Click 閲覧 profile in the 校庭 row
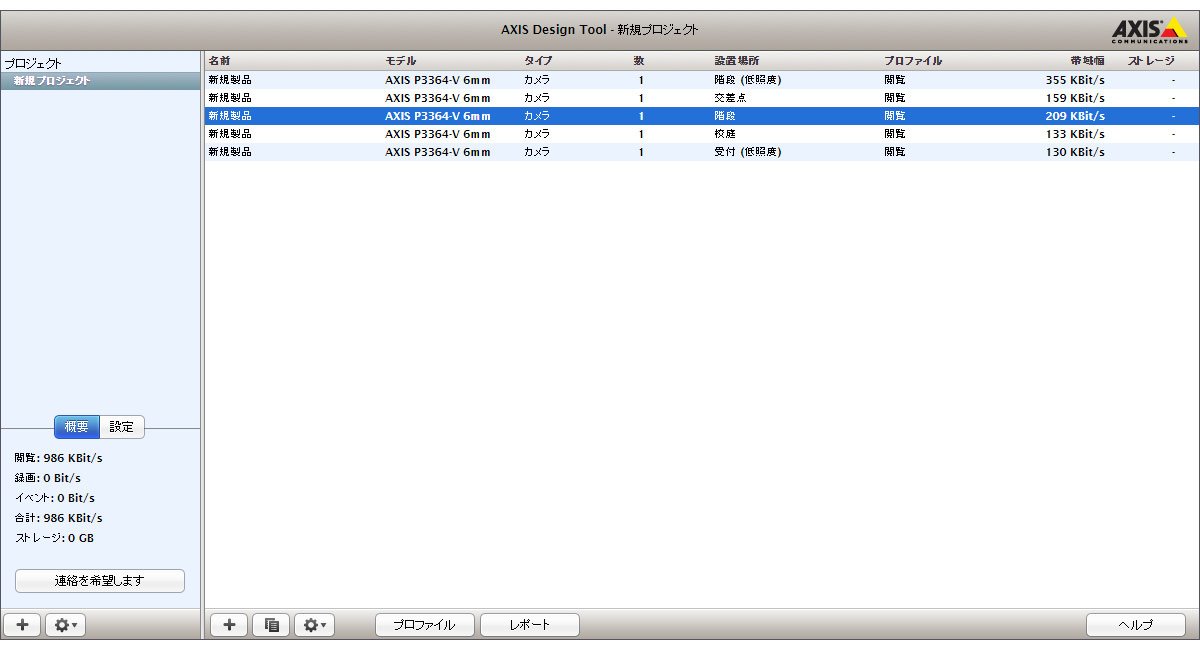The width and height of the screenshot is (1200, 650). pos(895,134)
